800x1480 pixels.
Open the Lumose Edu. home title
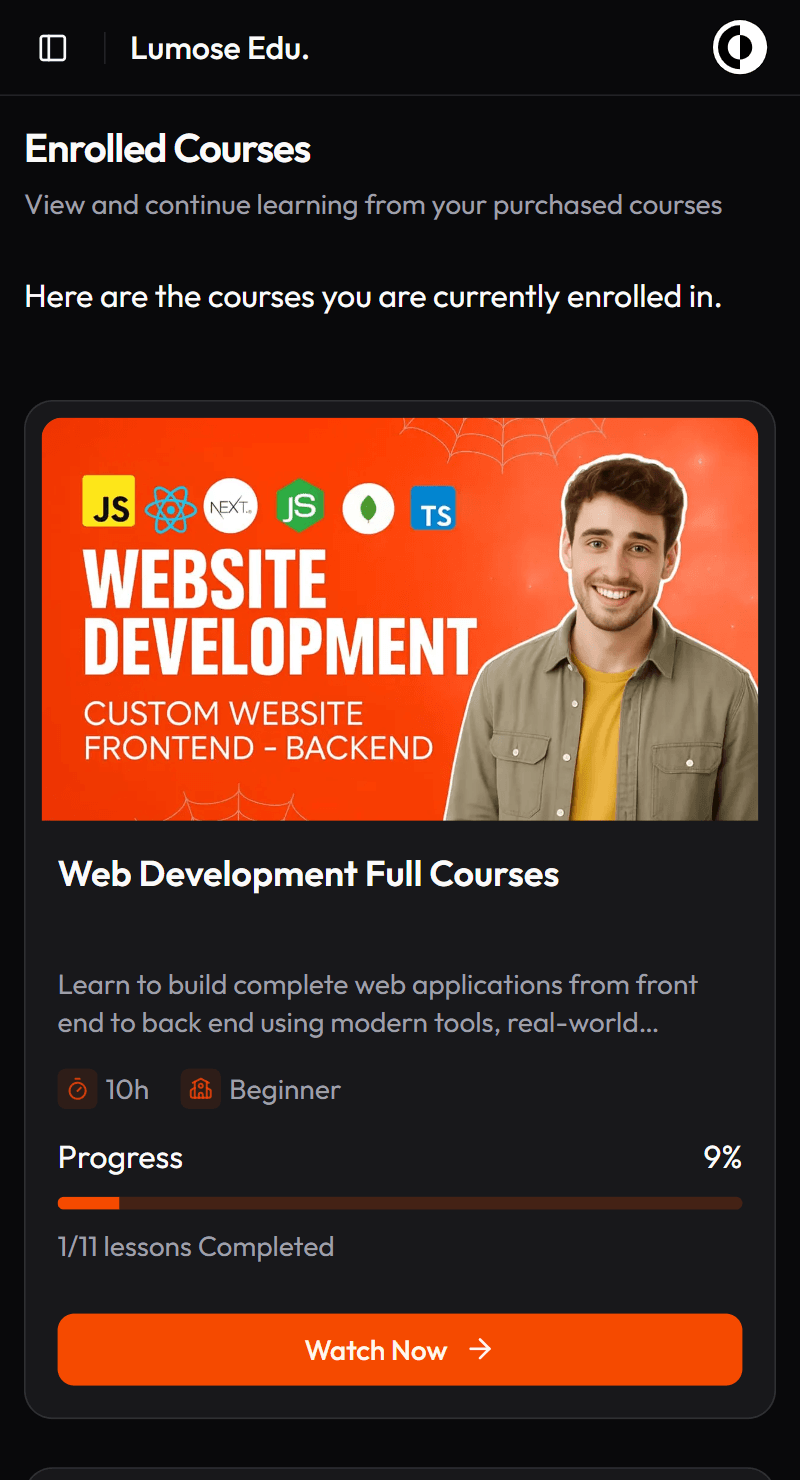[219, 48]
